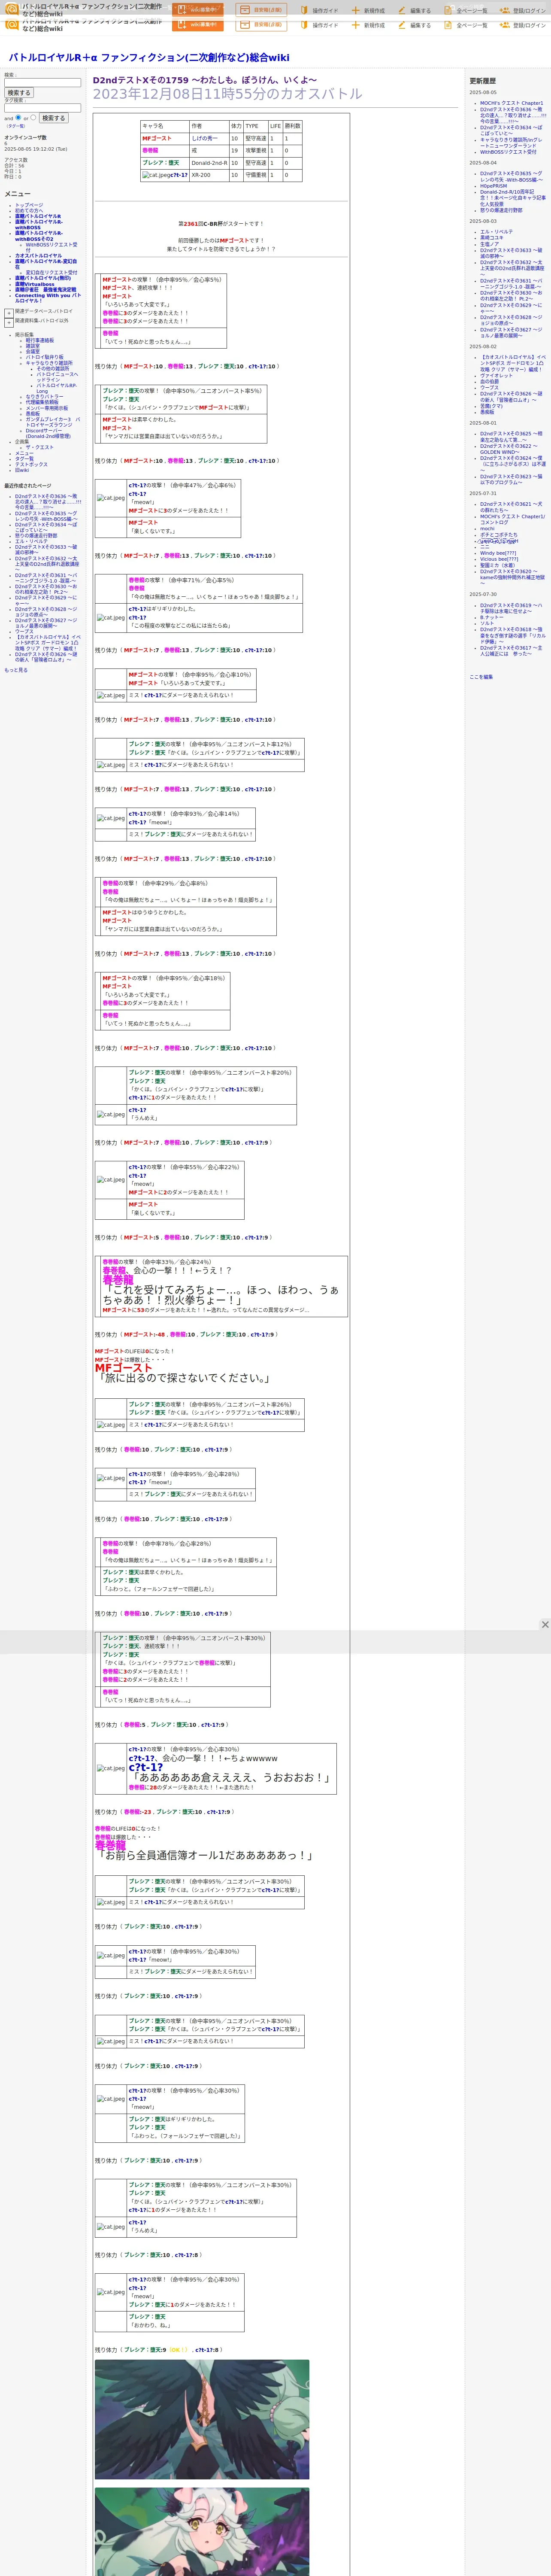Screen dimensions: 551x2576
Task: Open 旧wiki menu link
Action: point(22,470)
